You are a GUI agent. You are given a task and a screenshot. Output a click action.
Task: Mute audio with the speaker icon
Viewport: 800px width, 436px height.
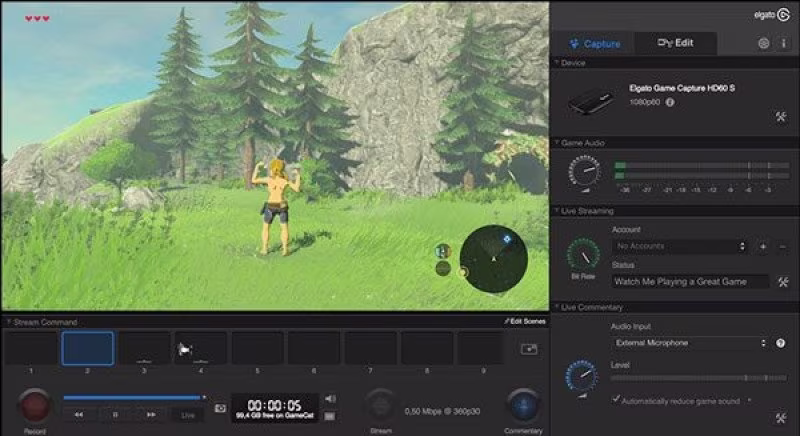click(331, 399)
